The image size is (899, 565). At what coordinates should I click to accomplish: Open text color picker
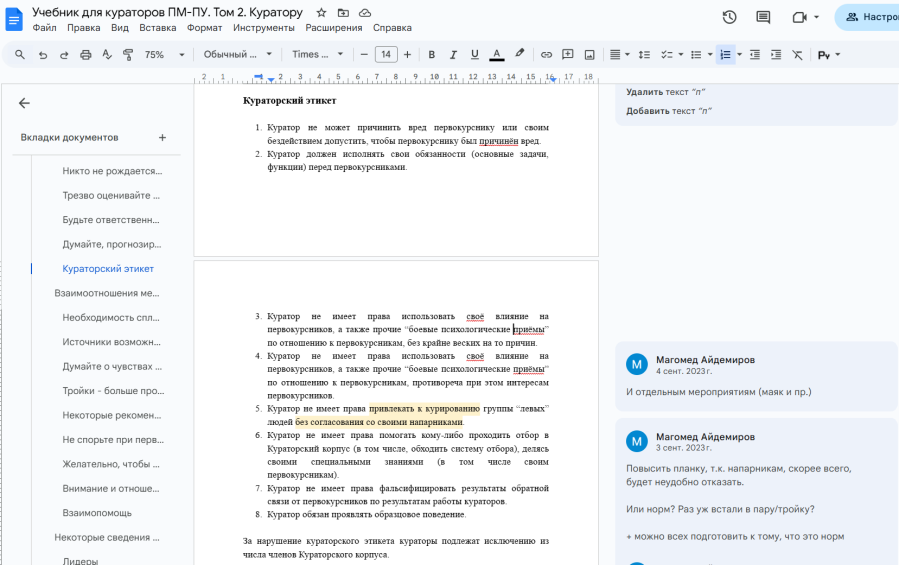click(x=497, y=54)
